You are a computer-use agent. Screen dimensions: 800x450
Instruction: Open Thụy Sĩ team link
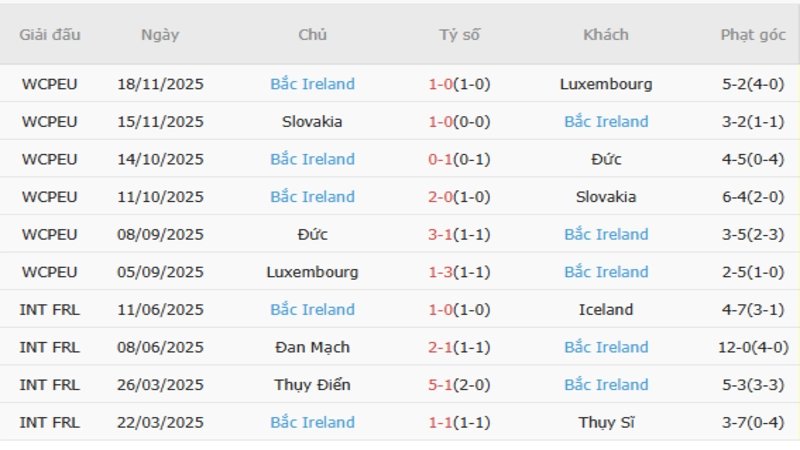(x=606, y=422)
